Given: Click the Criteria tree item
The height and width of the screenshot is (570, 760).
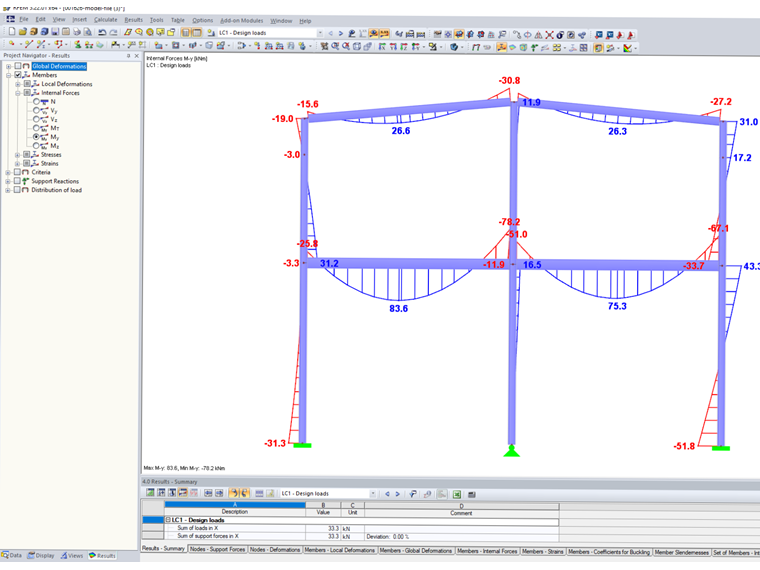Looking at the screenshot, I should click(41, 172).
